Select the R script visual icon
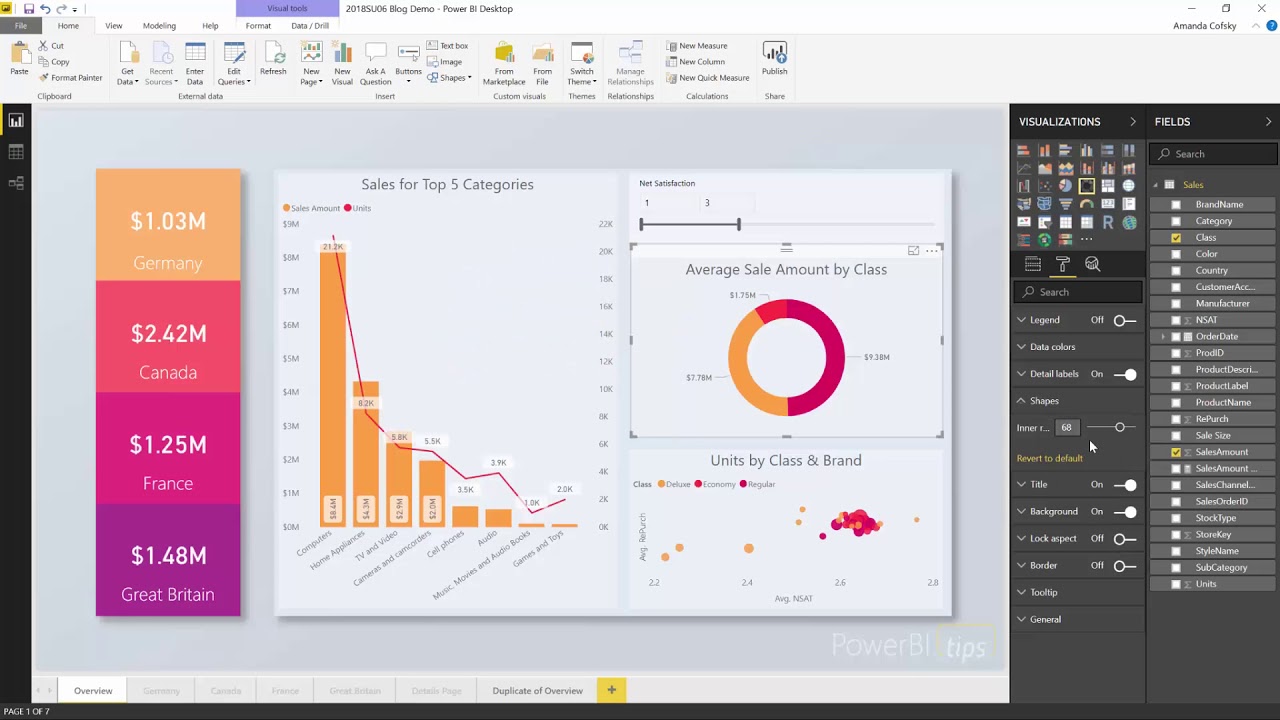This screenshot has width=1280, height=720. coord(1108,222)
